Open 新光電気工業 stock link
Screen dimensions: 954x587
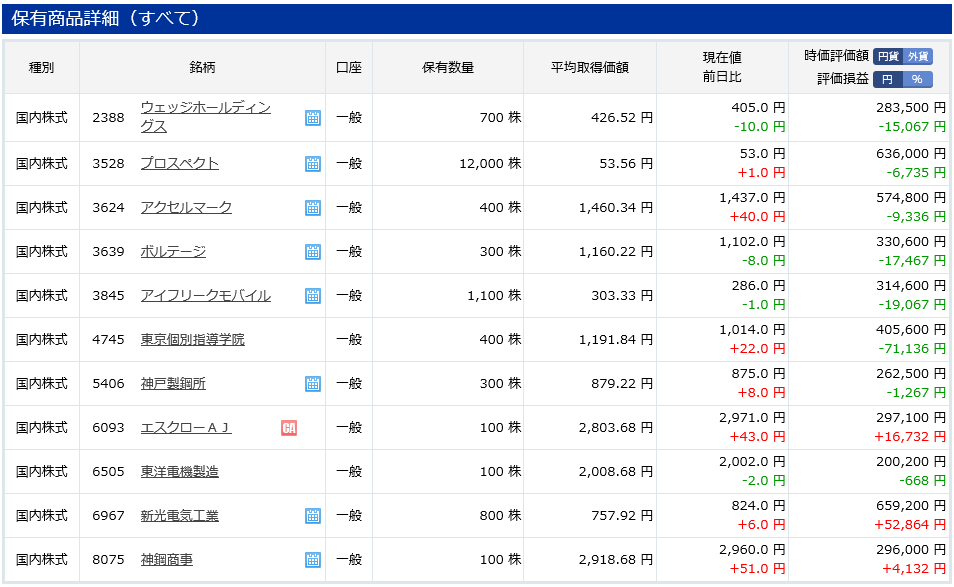[x=179, y=516]
